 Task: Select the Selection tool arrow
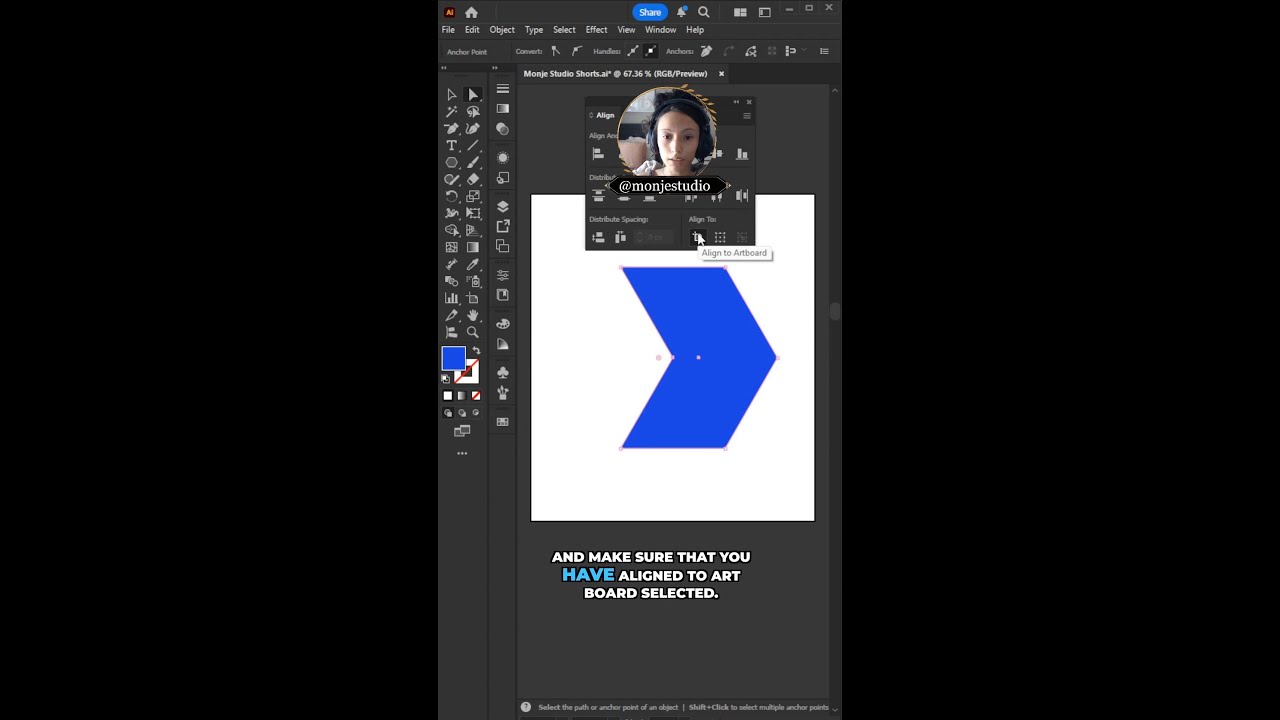(x=451, y=95)
